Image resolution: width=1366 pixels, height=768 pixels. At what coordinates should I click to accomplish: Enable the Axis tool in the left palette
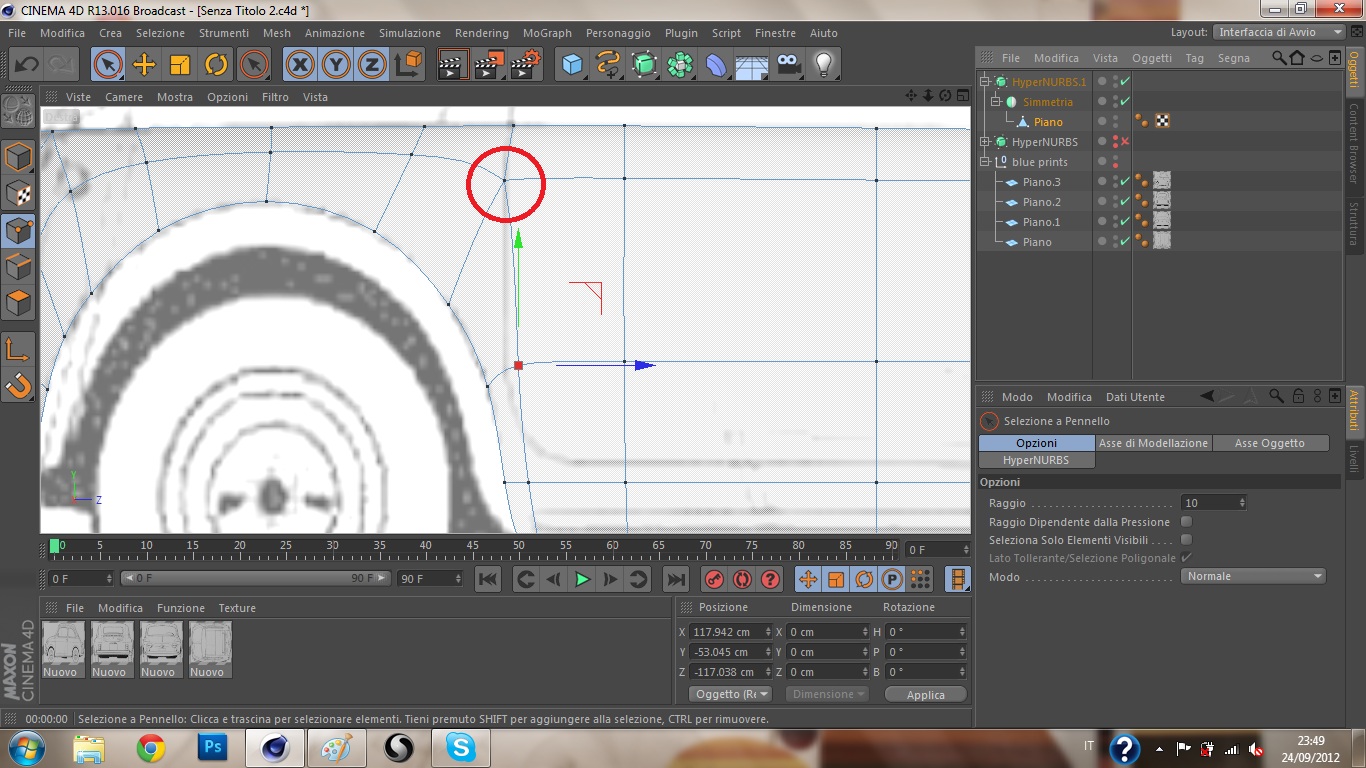click(19, 348)
